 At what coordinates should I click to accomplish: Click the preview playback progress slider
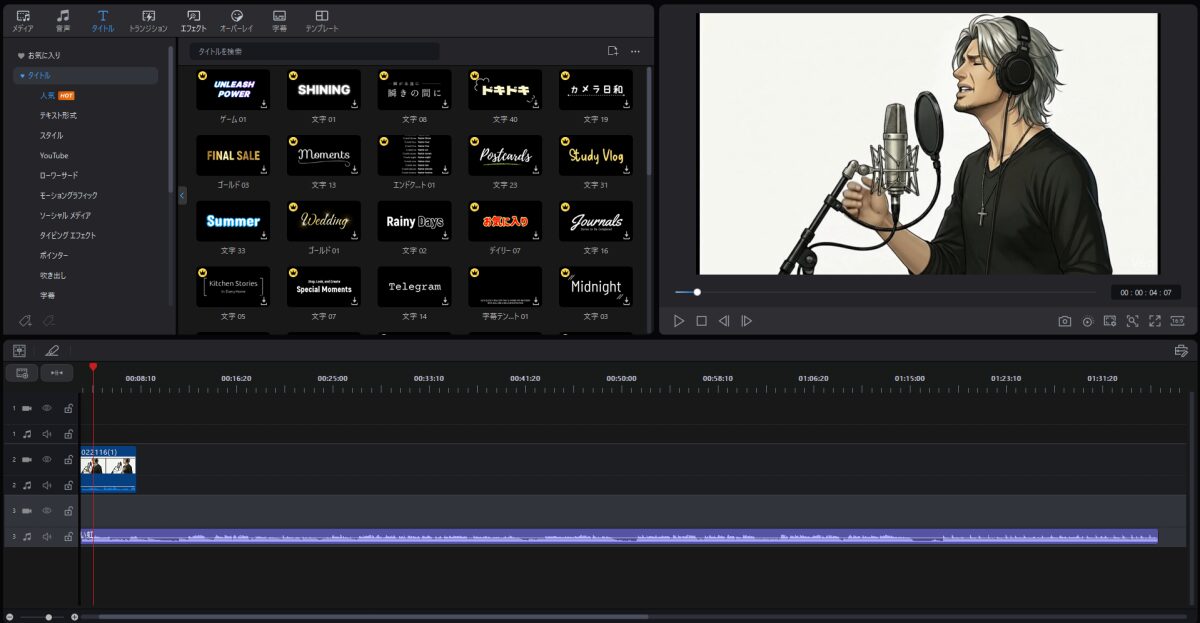[x=697, y=292]
